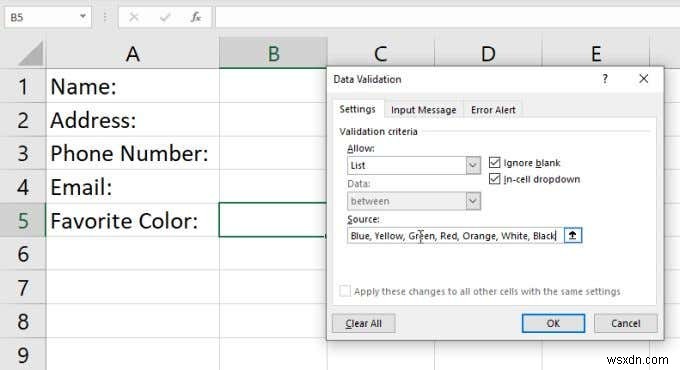Confirm entry with the checkmark formula bar icon
680x370 pixels.
pos(164,17)
